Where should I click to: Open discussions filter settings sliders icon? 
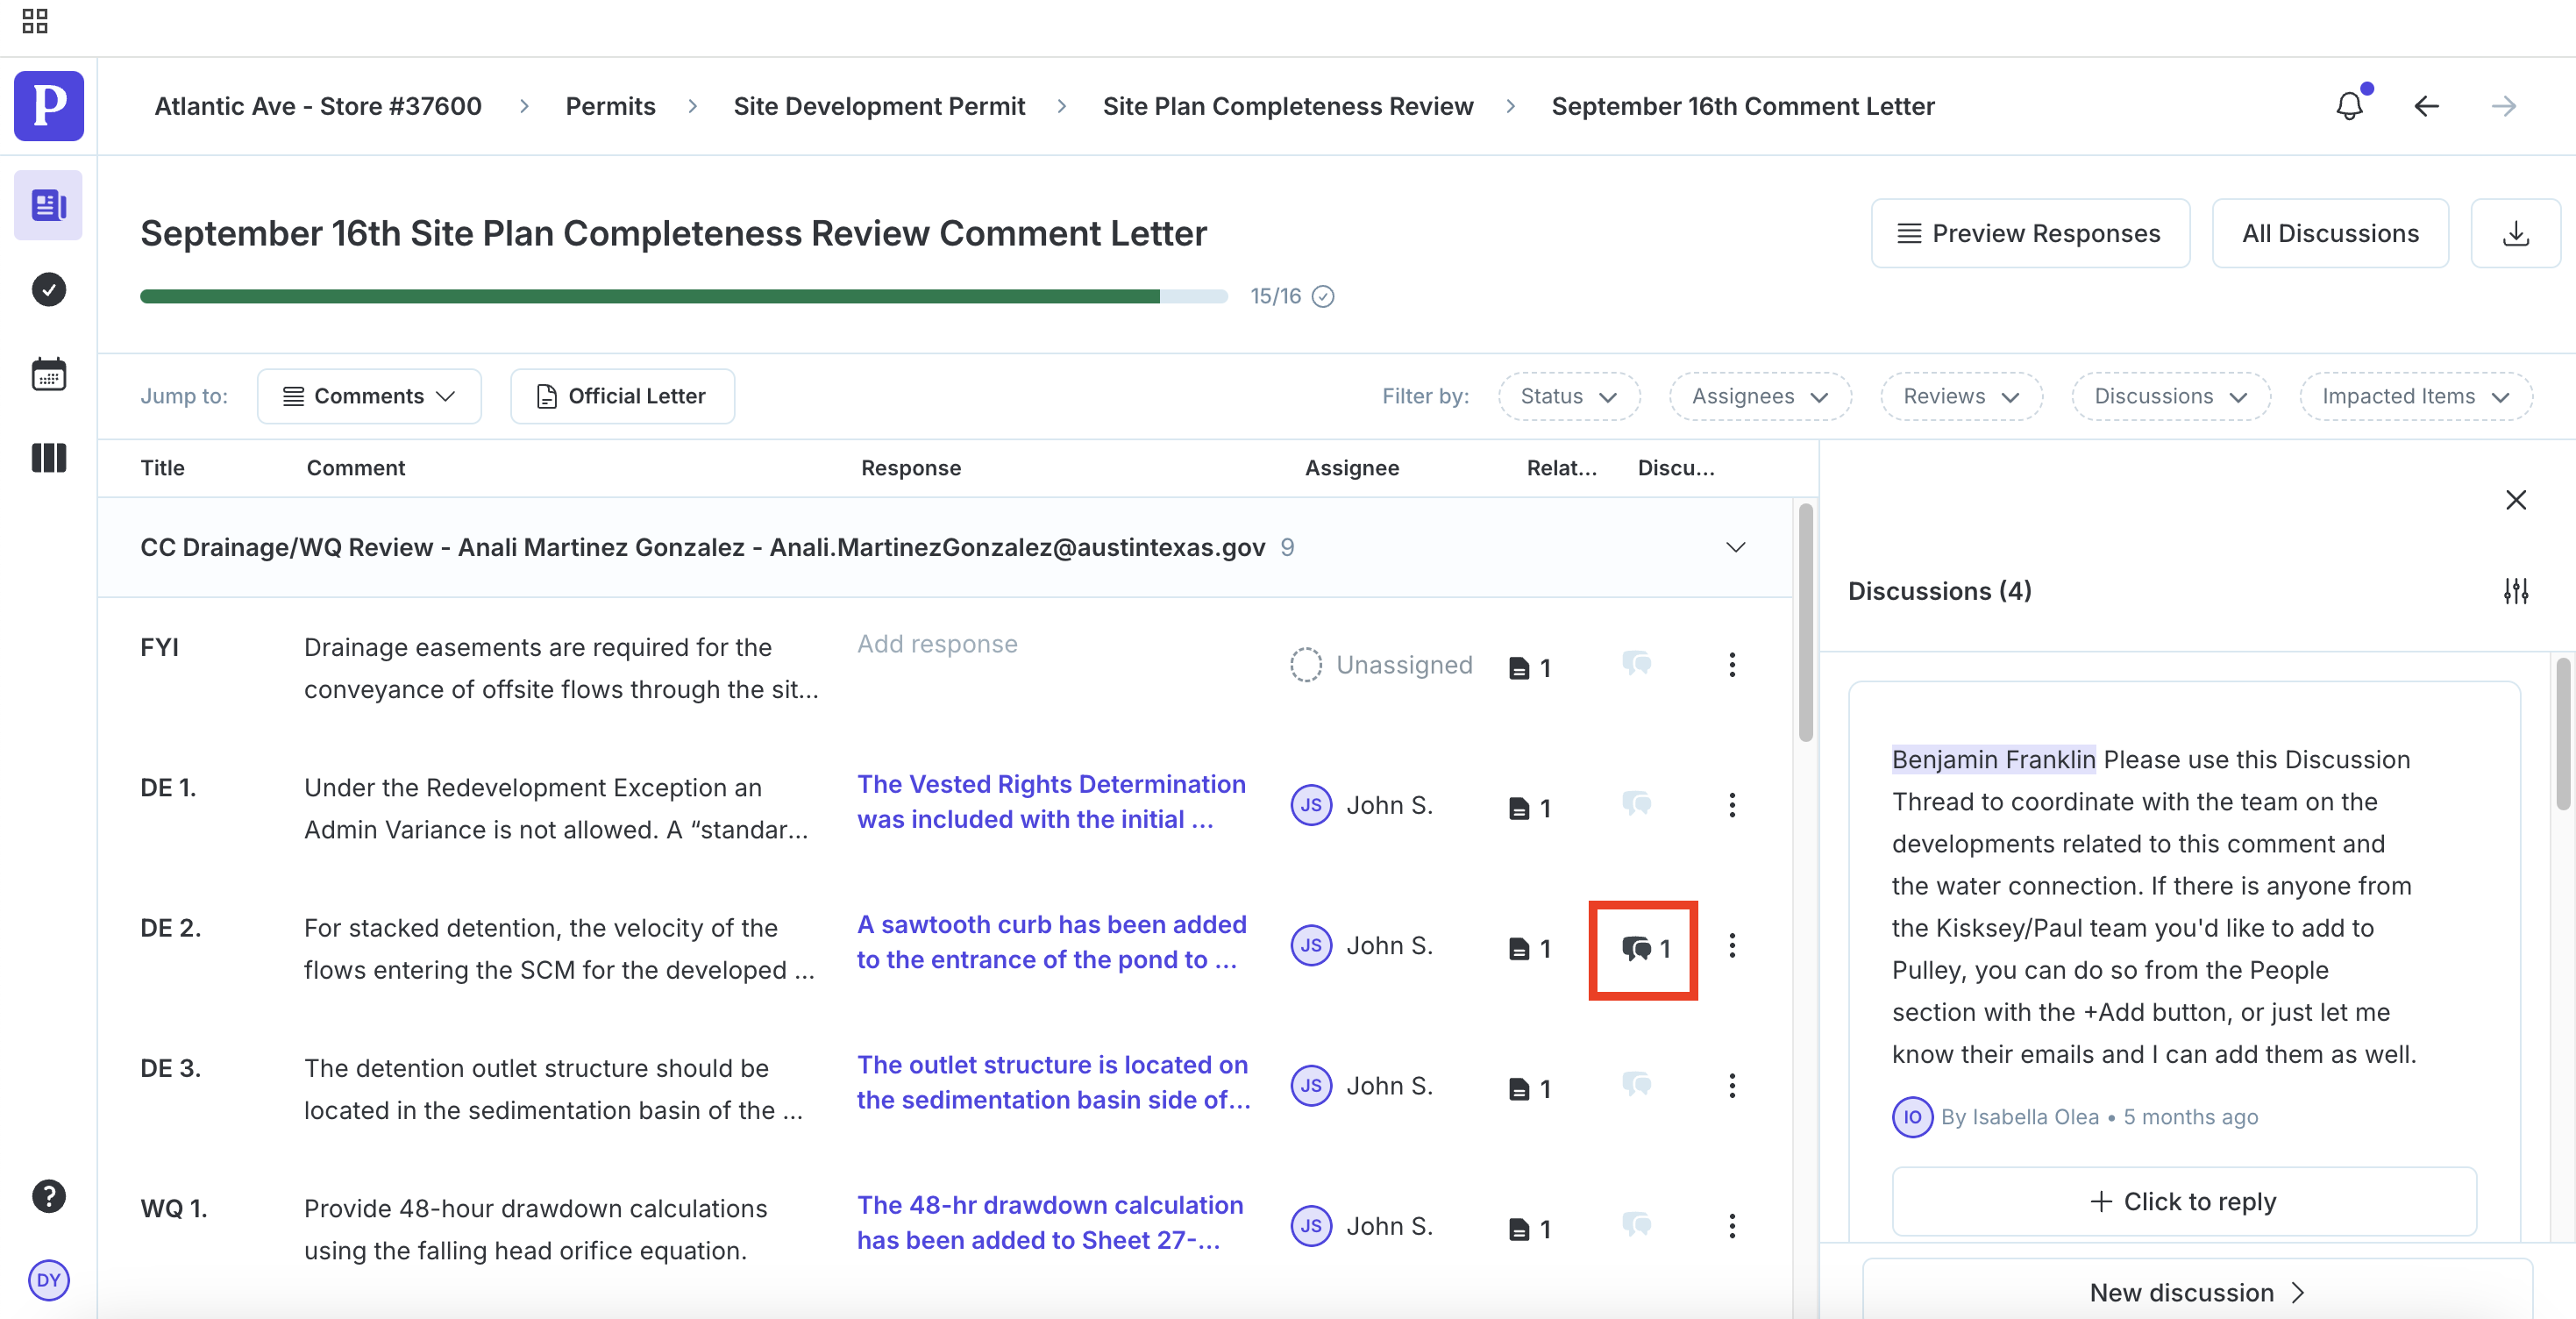[x=2515, y=591]
